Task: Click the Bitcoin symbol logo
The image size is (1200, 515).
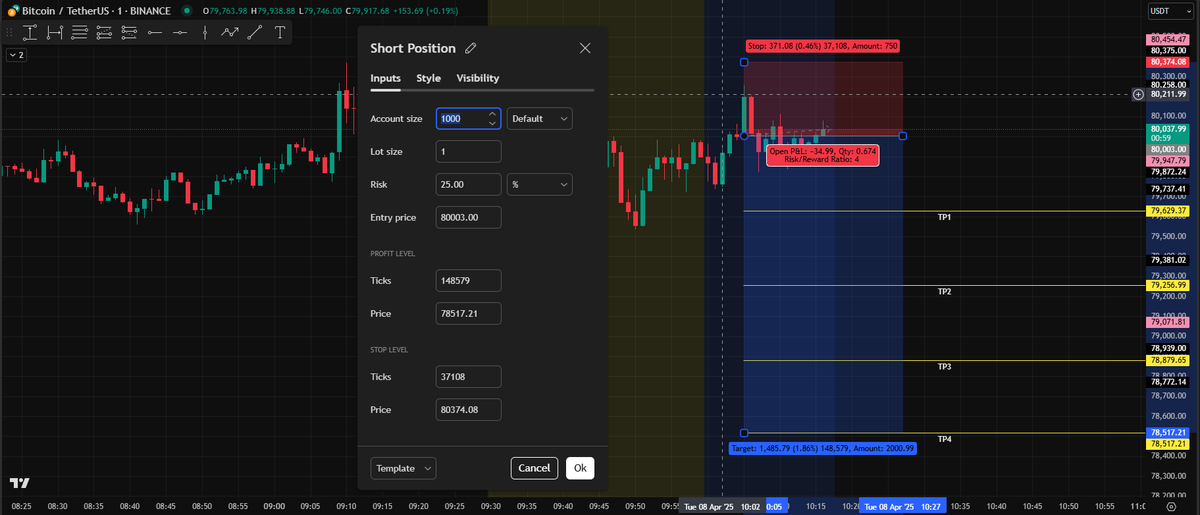Action: pos(13,10)
